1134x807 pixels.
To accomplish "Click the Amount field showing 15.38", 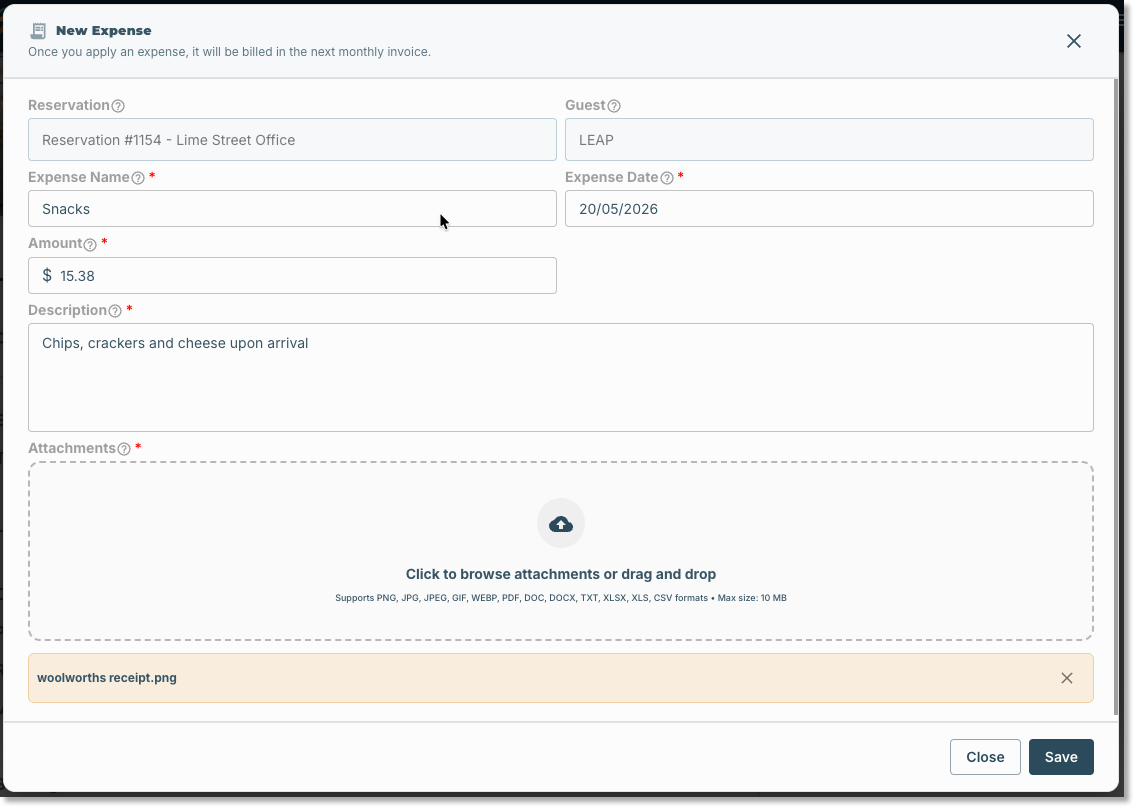I will [x=292, y=276].
